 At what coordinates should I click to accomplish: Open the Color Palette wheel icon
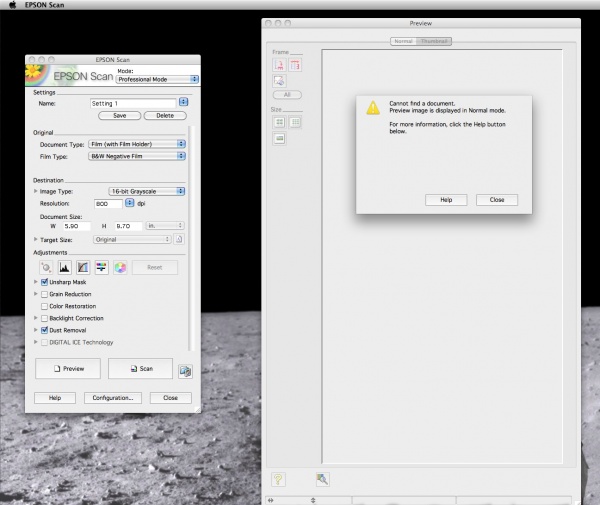pos(120,267)
